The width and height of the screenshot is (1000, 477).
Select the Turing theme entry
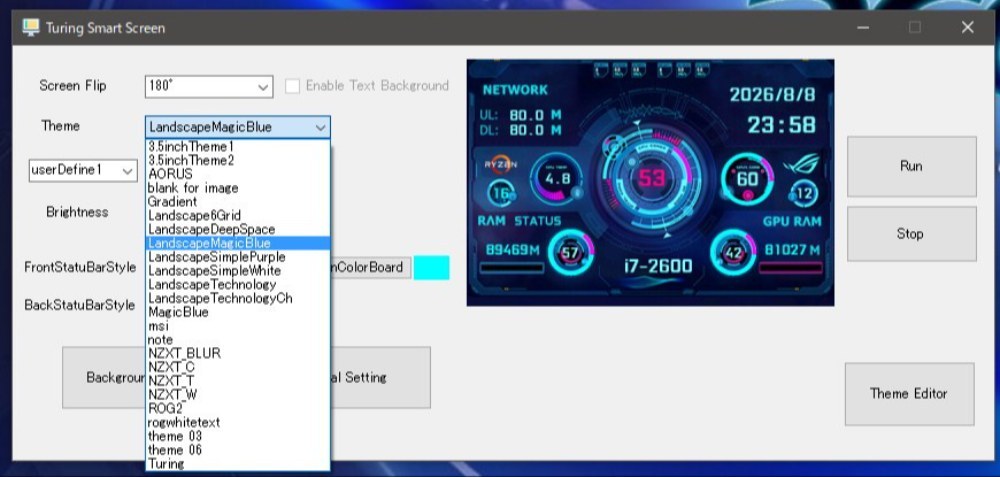click(237, 464)
